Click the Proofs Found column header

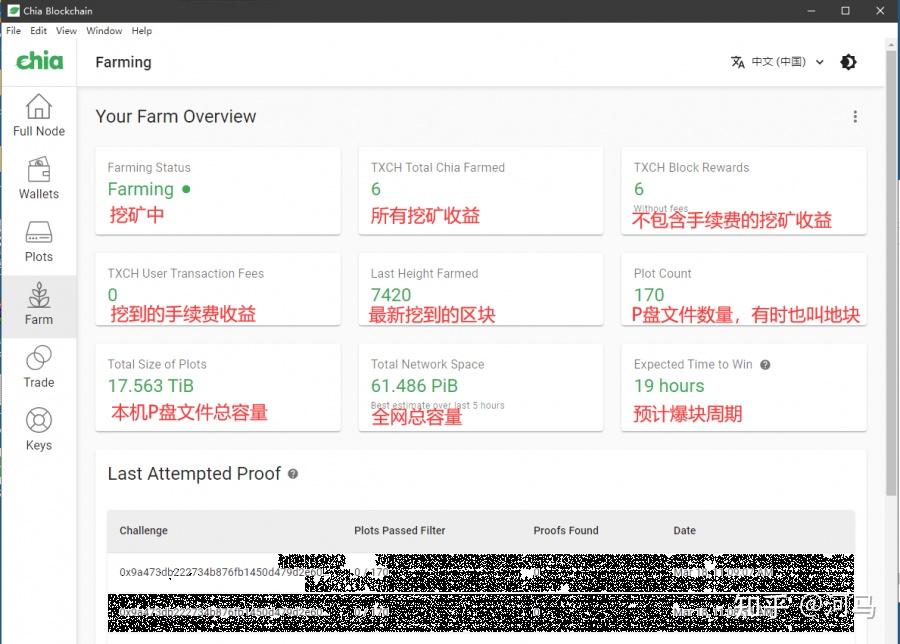(x=566, y=530)
